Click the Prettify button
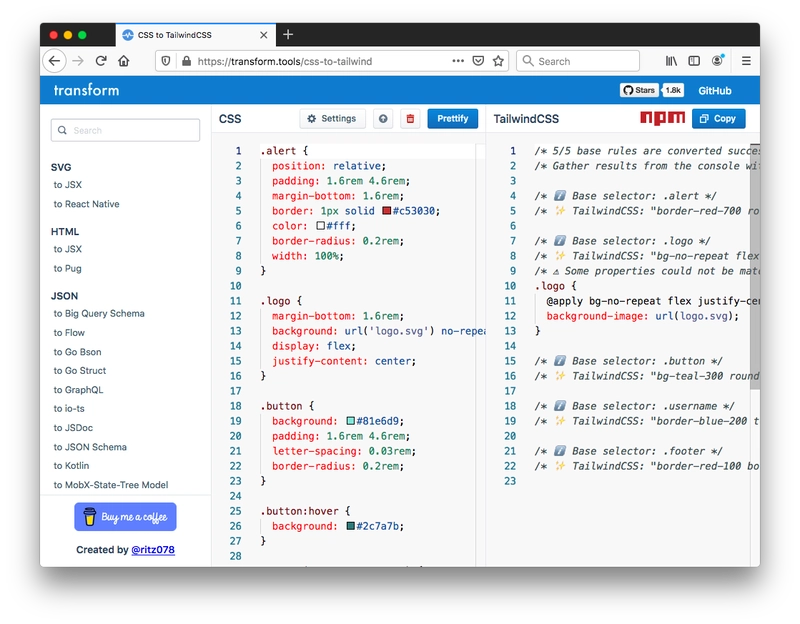The width and height of the screenshot is (800, 624). 453,119
